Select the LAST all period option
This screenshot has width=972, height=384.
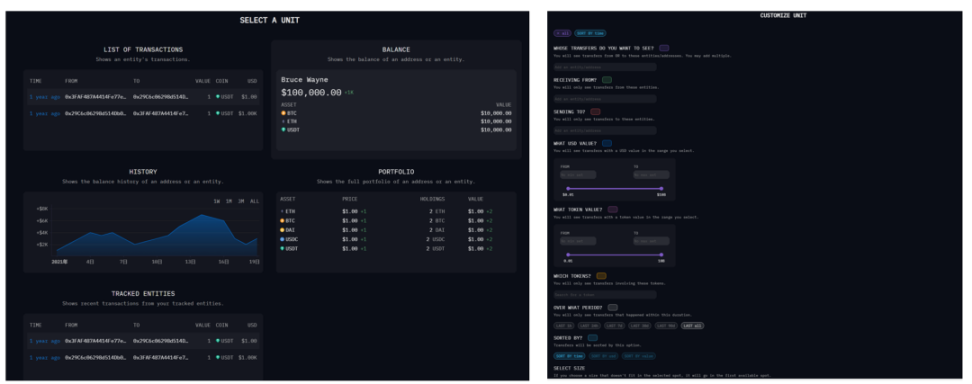click(x=692, y=326)
